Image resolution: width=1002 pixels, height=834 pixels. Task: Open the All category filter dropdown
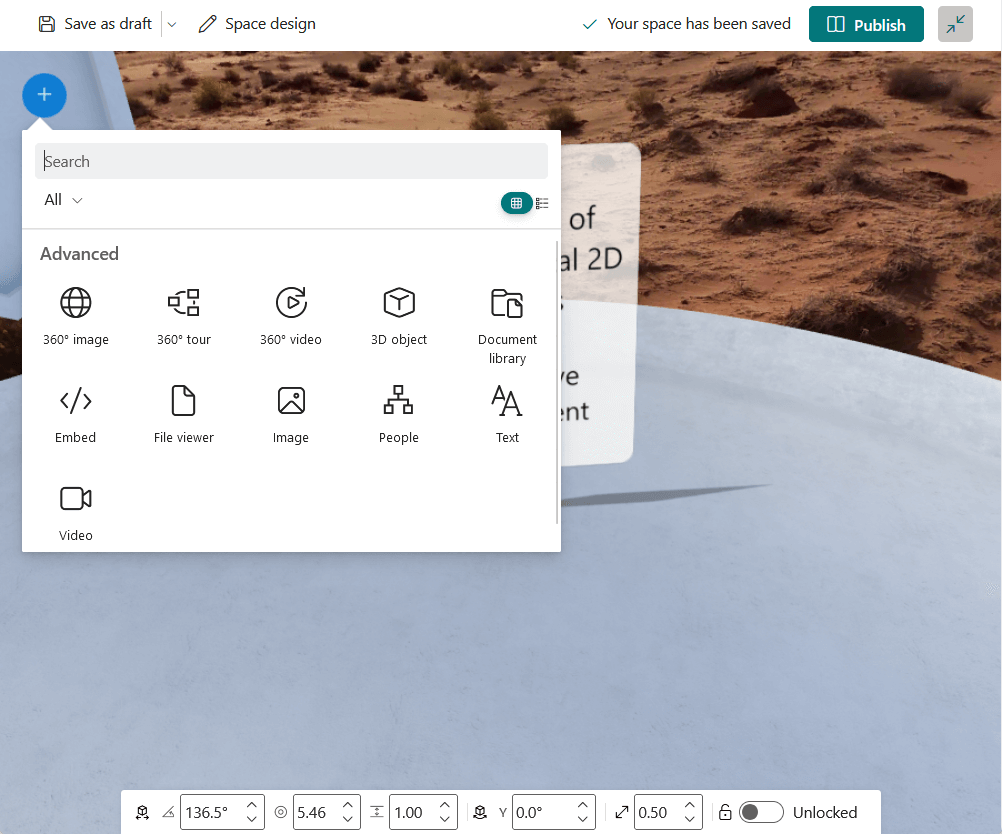tap(63, 200)
